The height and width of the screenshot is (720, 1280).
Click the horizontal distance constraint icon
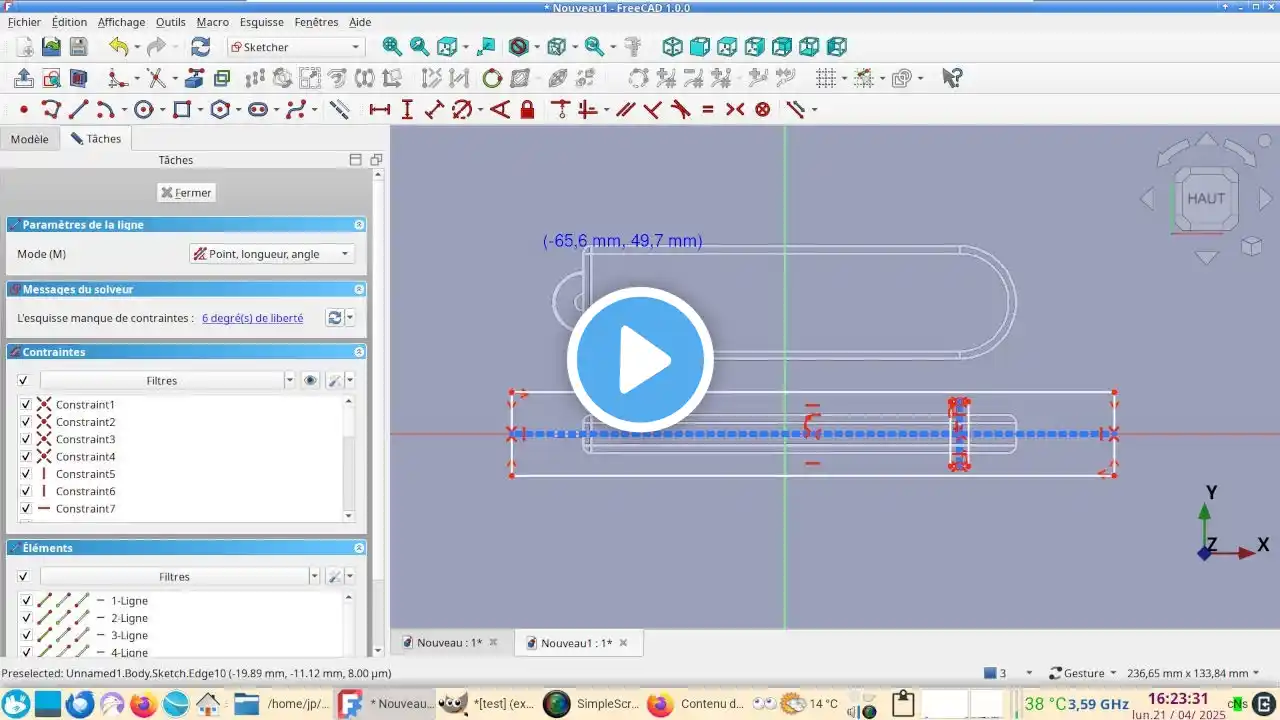tap(379, 109)
